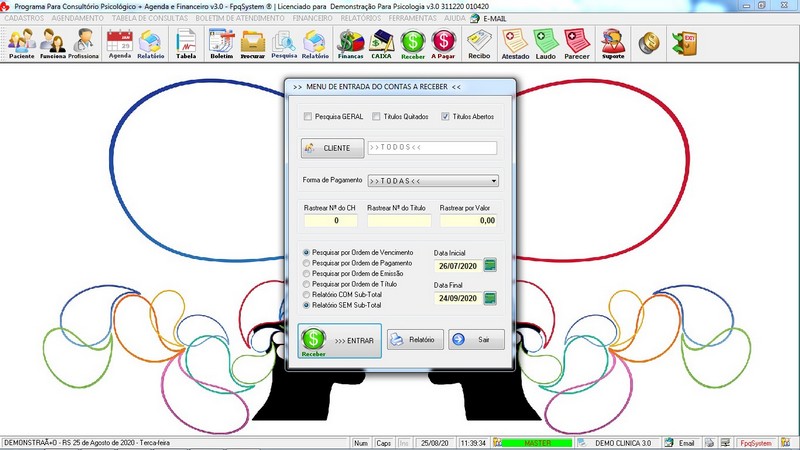
Task: Click the green exit door icon
Action: [685, 43]
